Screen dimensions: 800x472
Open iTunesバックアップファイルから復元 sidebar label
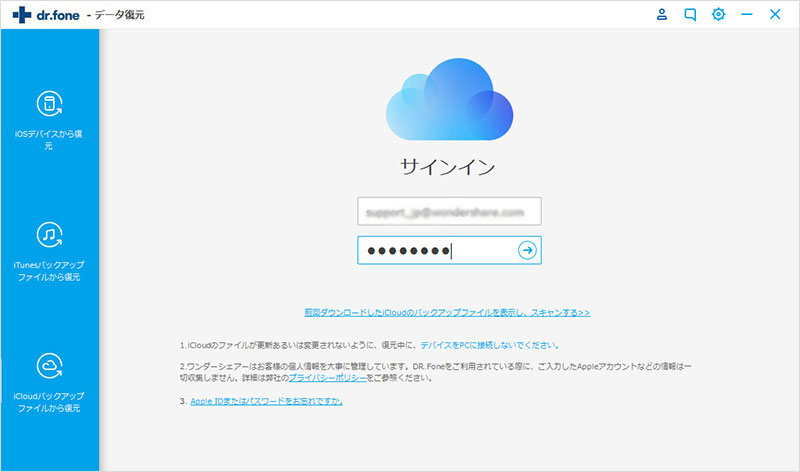49,271
